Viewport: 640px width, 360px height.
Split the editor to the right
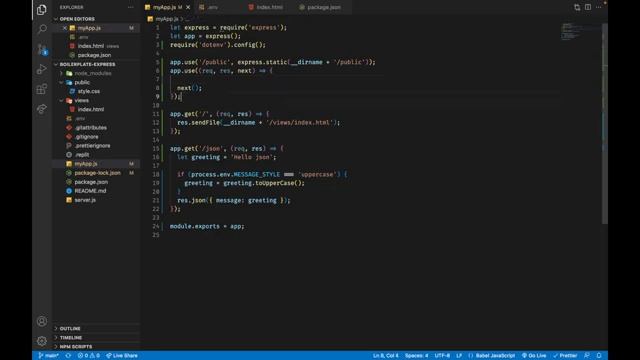pos(588,7)
